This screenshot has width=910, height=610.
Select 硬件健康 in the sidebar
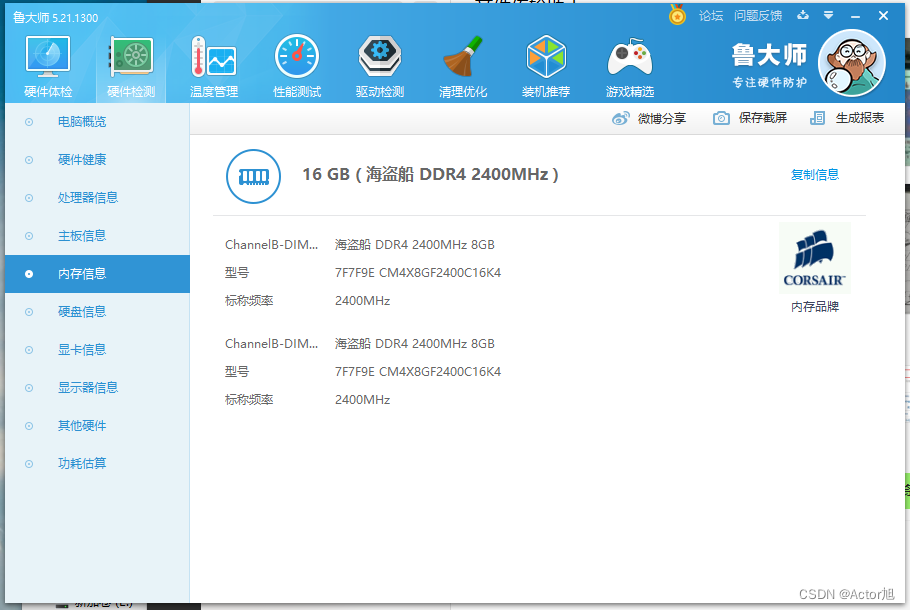click(97, 160)
